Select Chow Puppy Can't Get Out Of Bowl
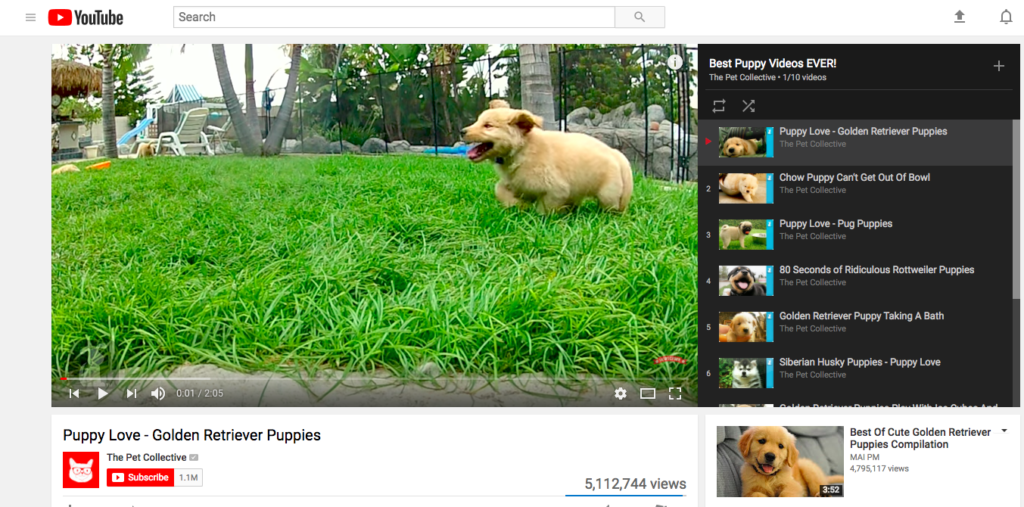Viewport: 1024px width, 507px height. click(x=854, y=178)
